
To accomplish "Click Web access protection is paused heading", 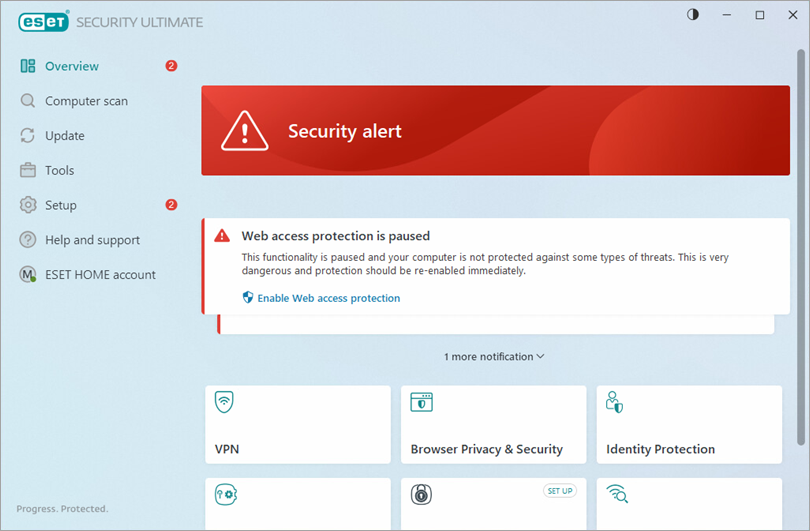I will tap(336, 236).
